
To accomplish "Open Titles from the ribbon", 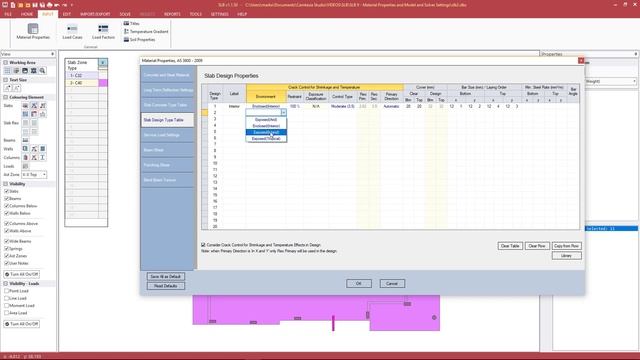I will tap(131, 23).
